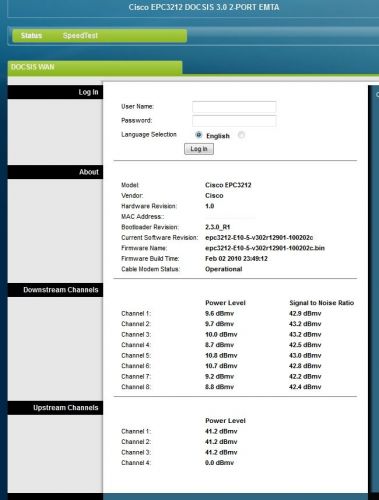Viewport: 379px width, 500px height.
Task: Click the Cable Modem Status label
Action: tap(150, 269)
